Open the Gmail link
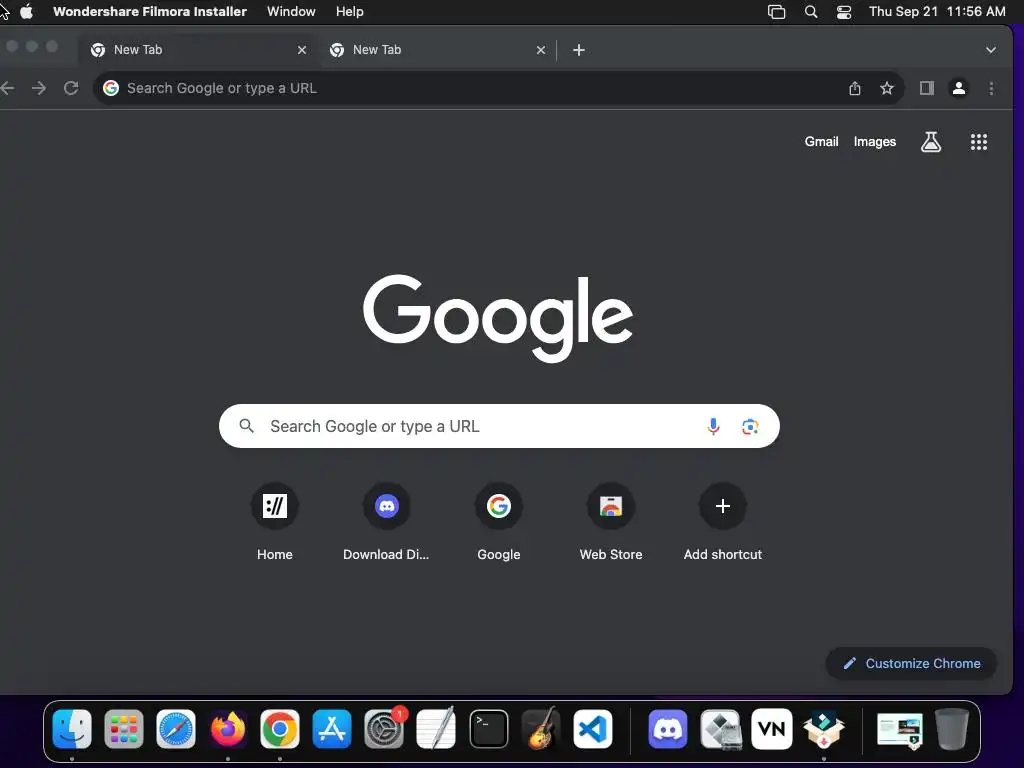 pos(821,142)
